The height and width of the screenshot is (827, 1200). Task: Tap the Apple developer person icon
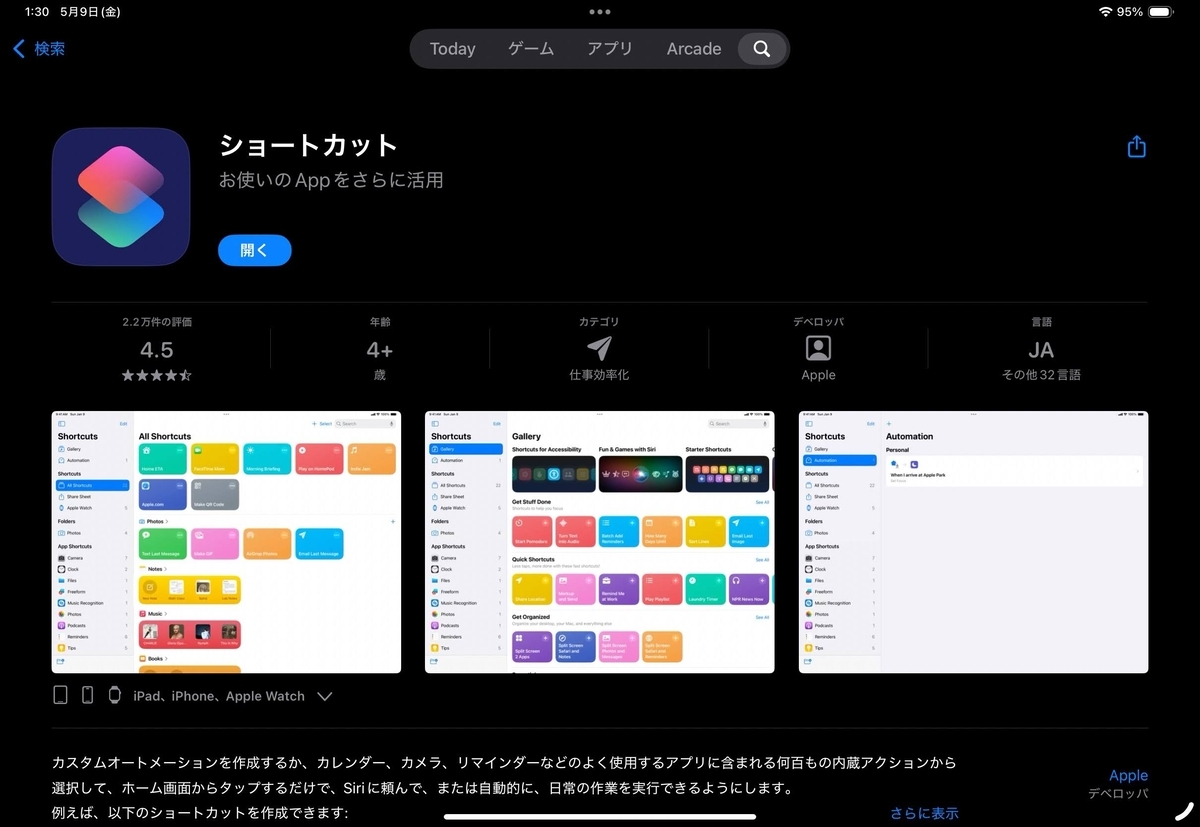[x=818, y=348]
